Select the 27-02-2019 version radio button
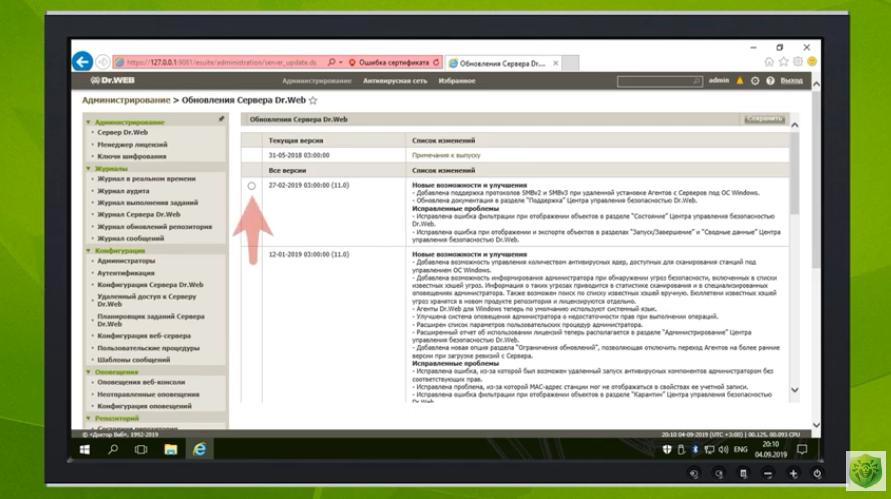The width and height of the screenshot is (891, 499). click(x=251, y=186)
